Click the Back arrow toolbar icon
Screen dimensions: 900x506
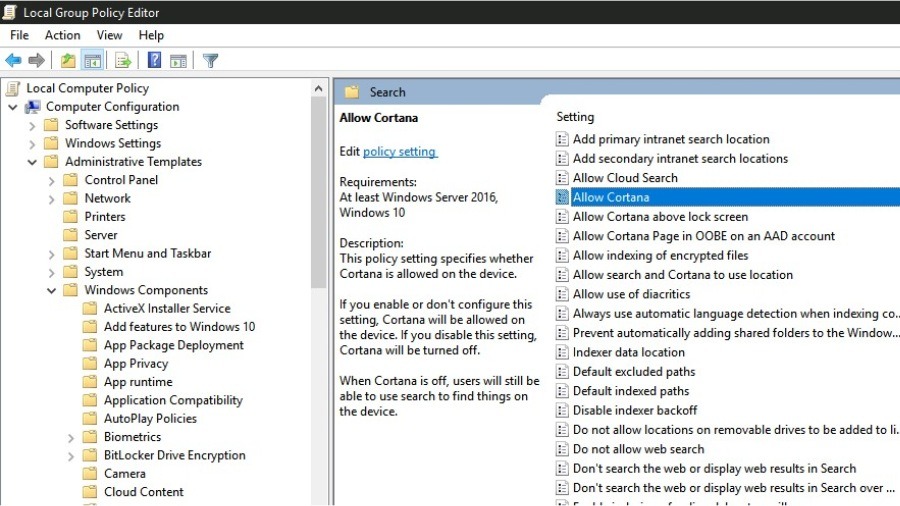pyautogui.click(x=13, y=60)
